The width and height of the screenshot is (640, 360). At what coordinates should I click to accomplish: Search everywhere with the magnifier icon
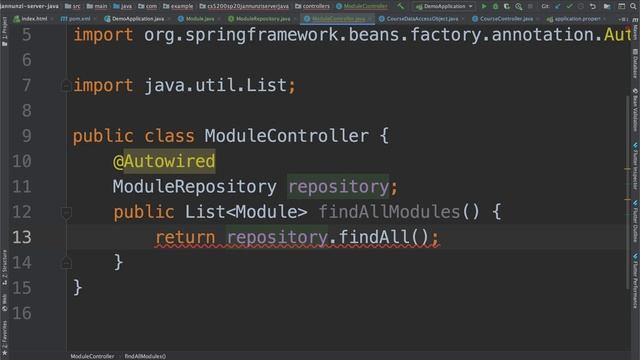pos(633,6)
